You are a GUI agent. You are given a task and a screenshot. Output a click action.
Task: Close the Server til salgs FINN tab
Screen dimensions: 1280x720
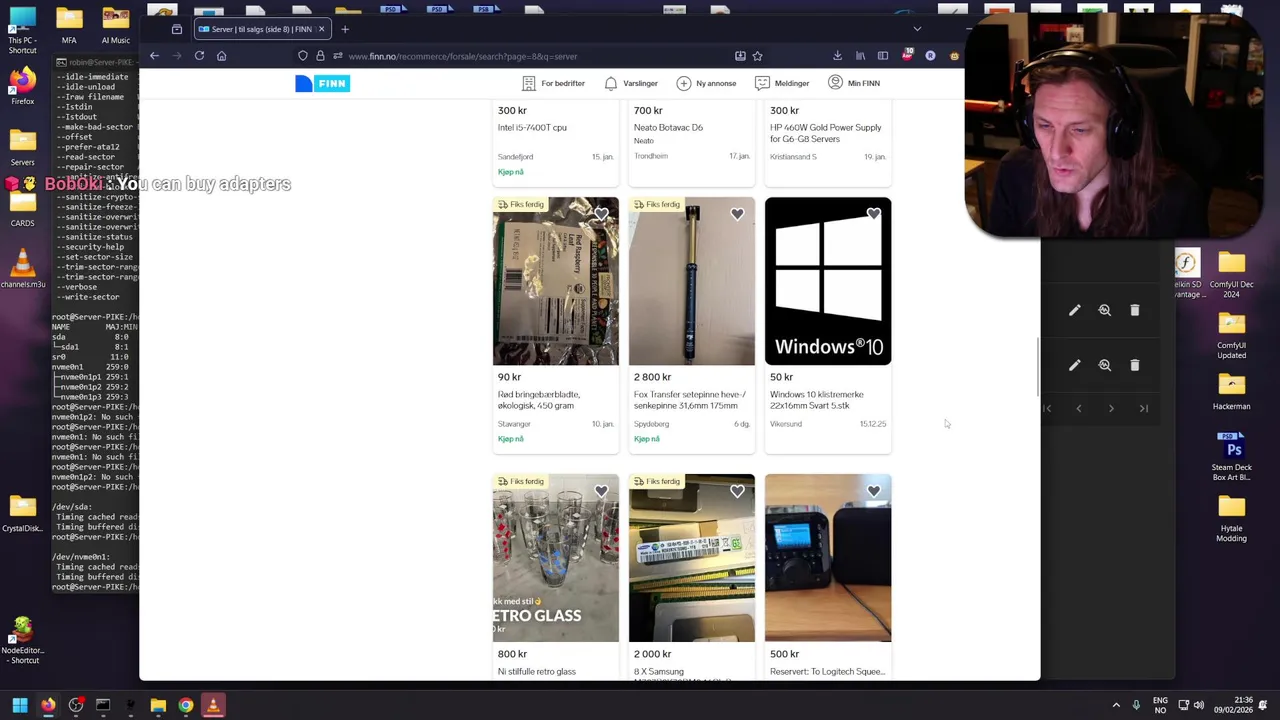[x=321, y=29]
